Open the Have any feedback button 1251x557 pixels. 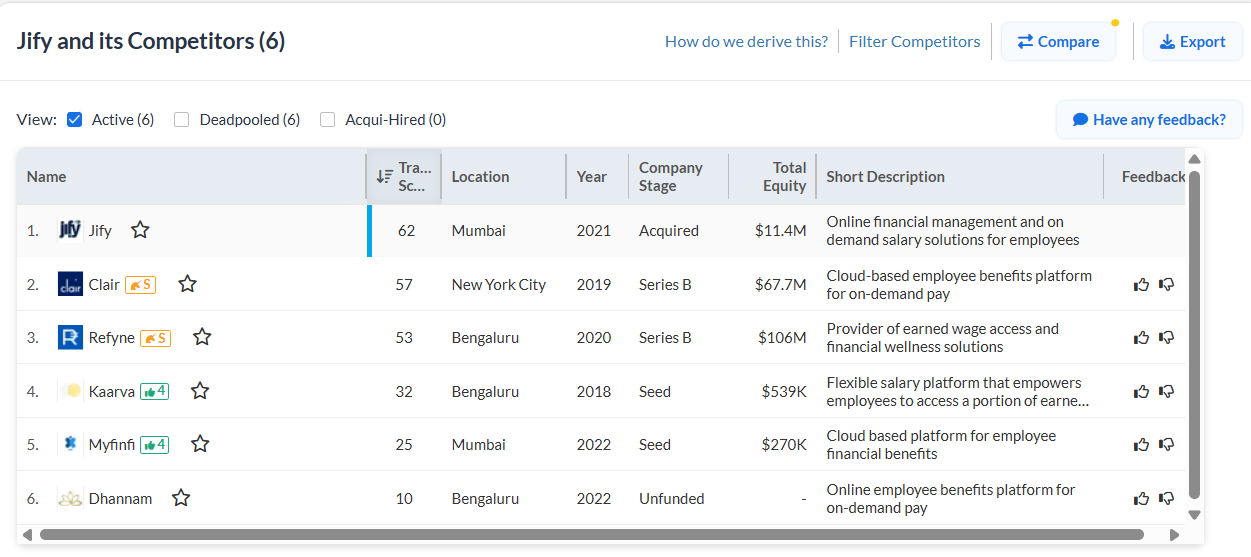[1149, 119]
